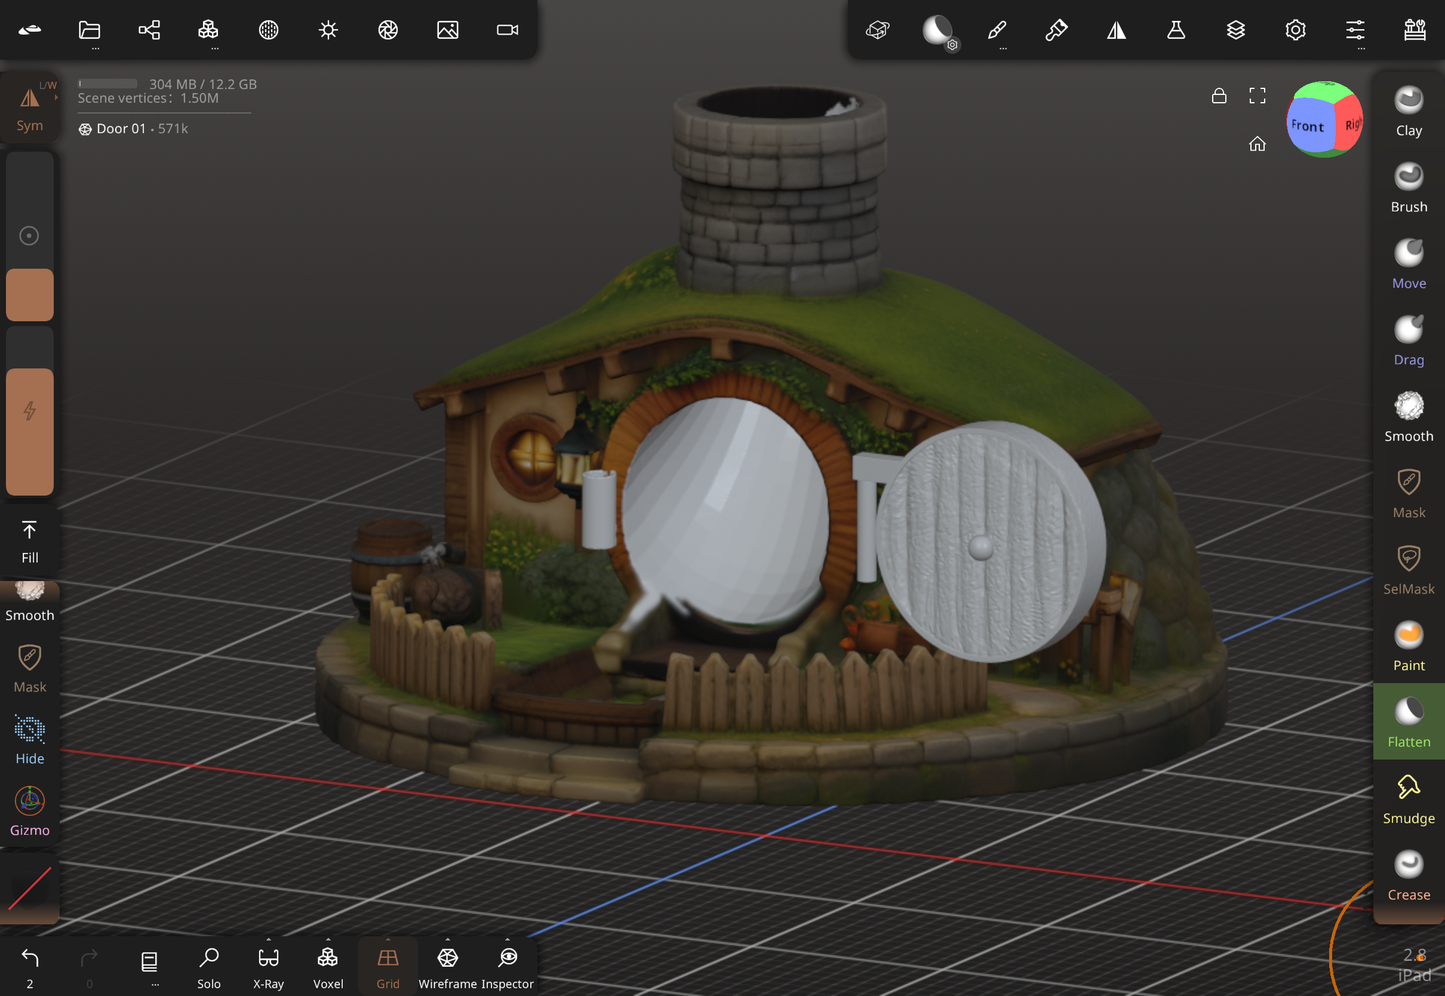The height and width of the screenshot is (996, 1445).
Task: Select the SelMask tool
Action: click(x=1409, y=570)
